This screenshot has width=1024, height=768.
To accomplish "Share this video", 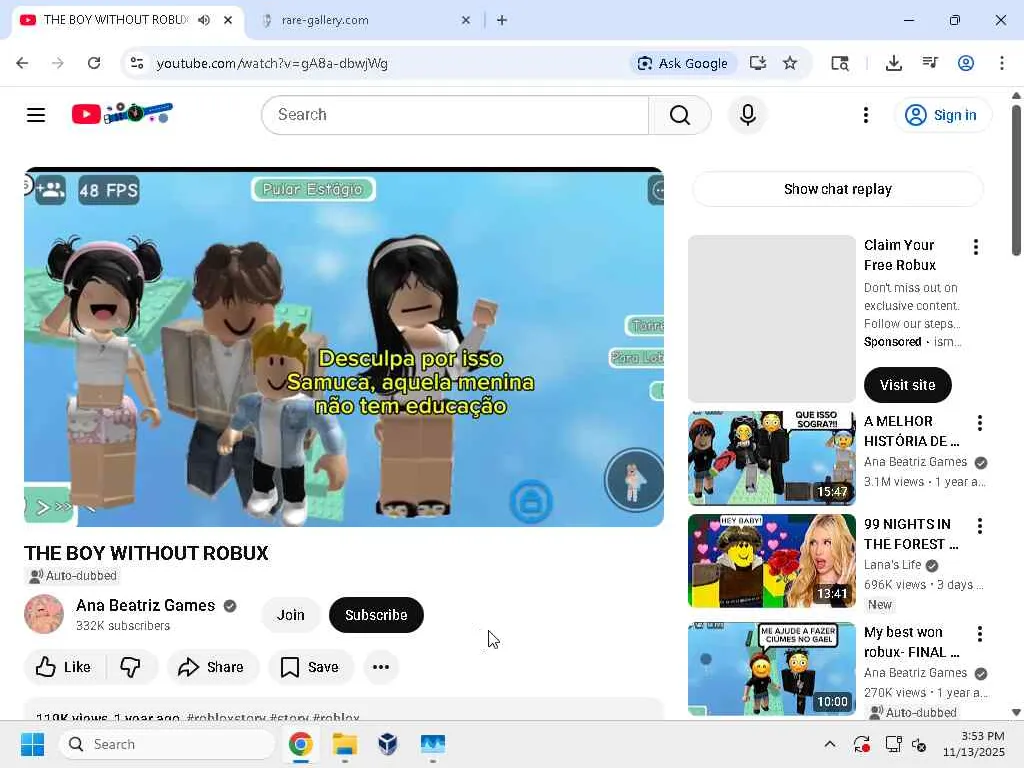I will point(211,667).
